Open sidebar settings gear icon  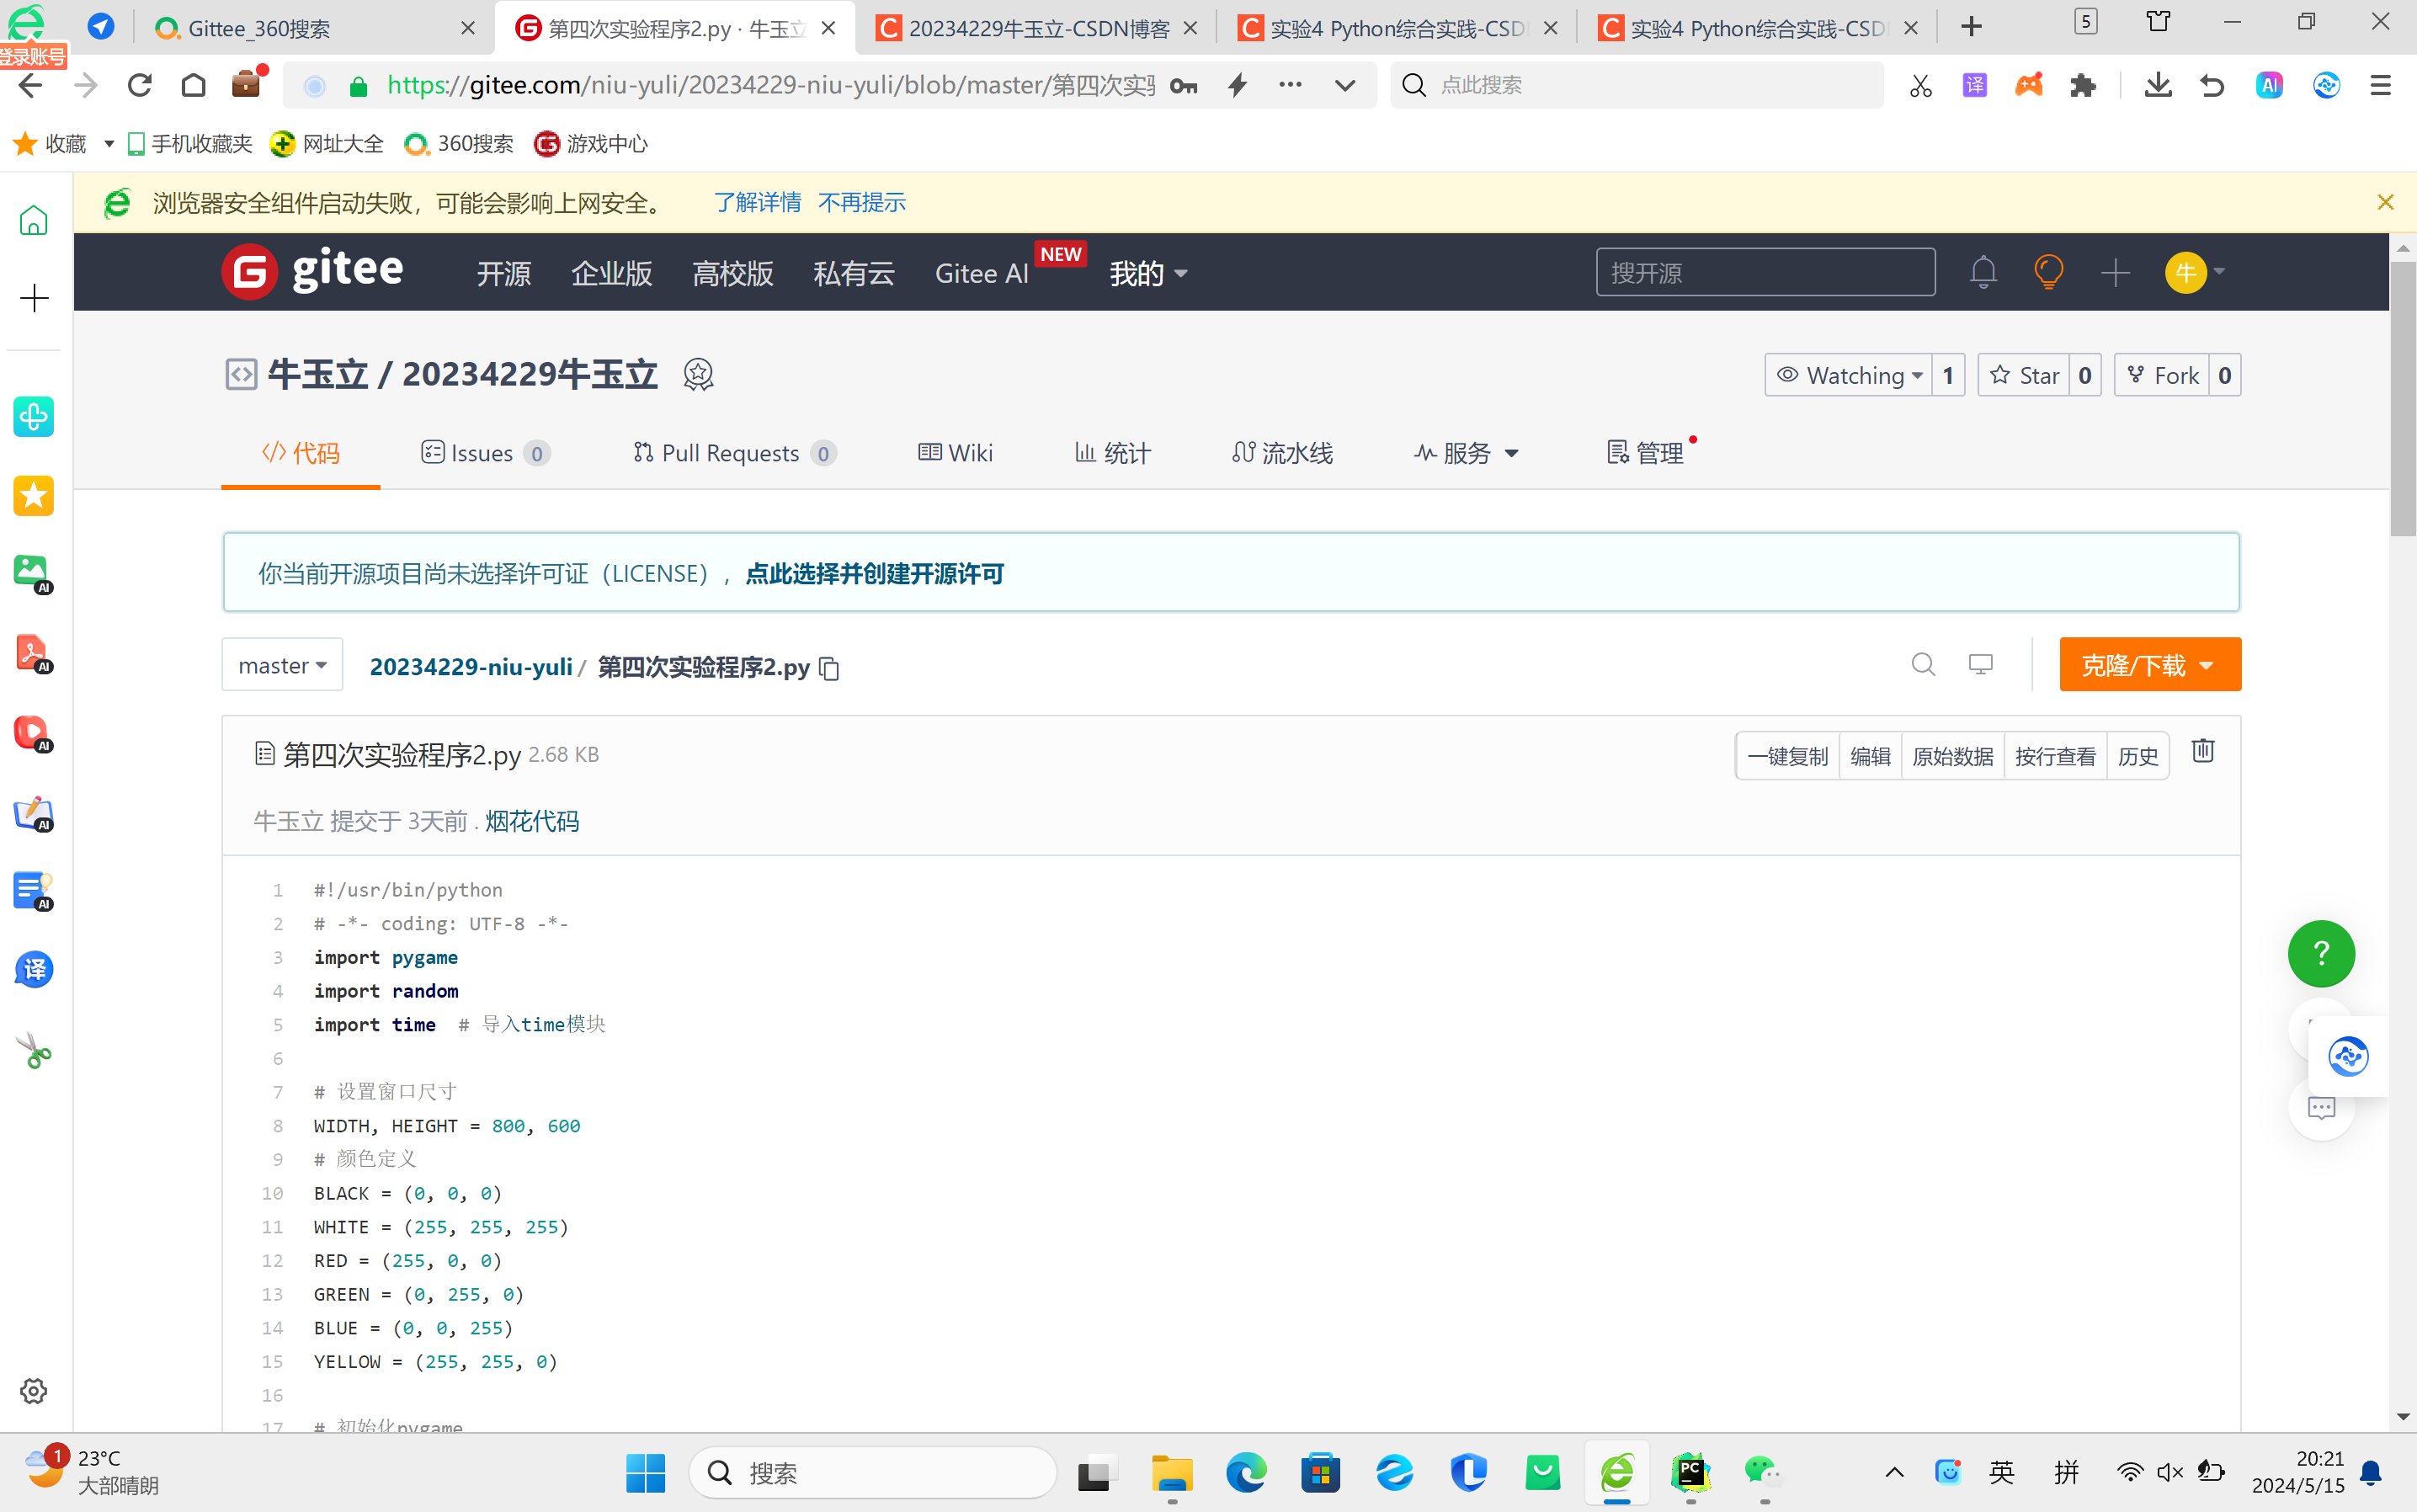coord(34,1390)
